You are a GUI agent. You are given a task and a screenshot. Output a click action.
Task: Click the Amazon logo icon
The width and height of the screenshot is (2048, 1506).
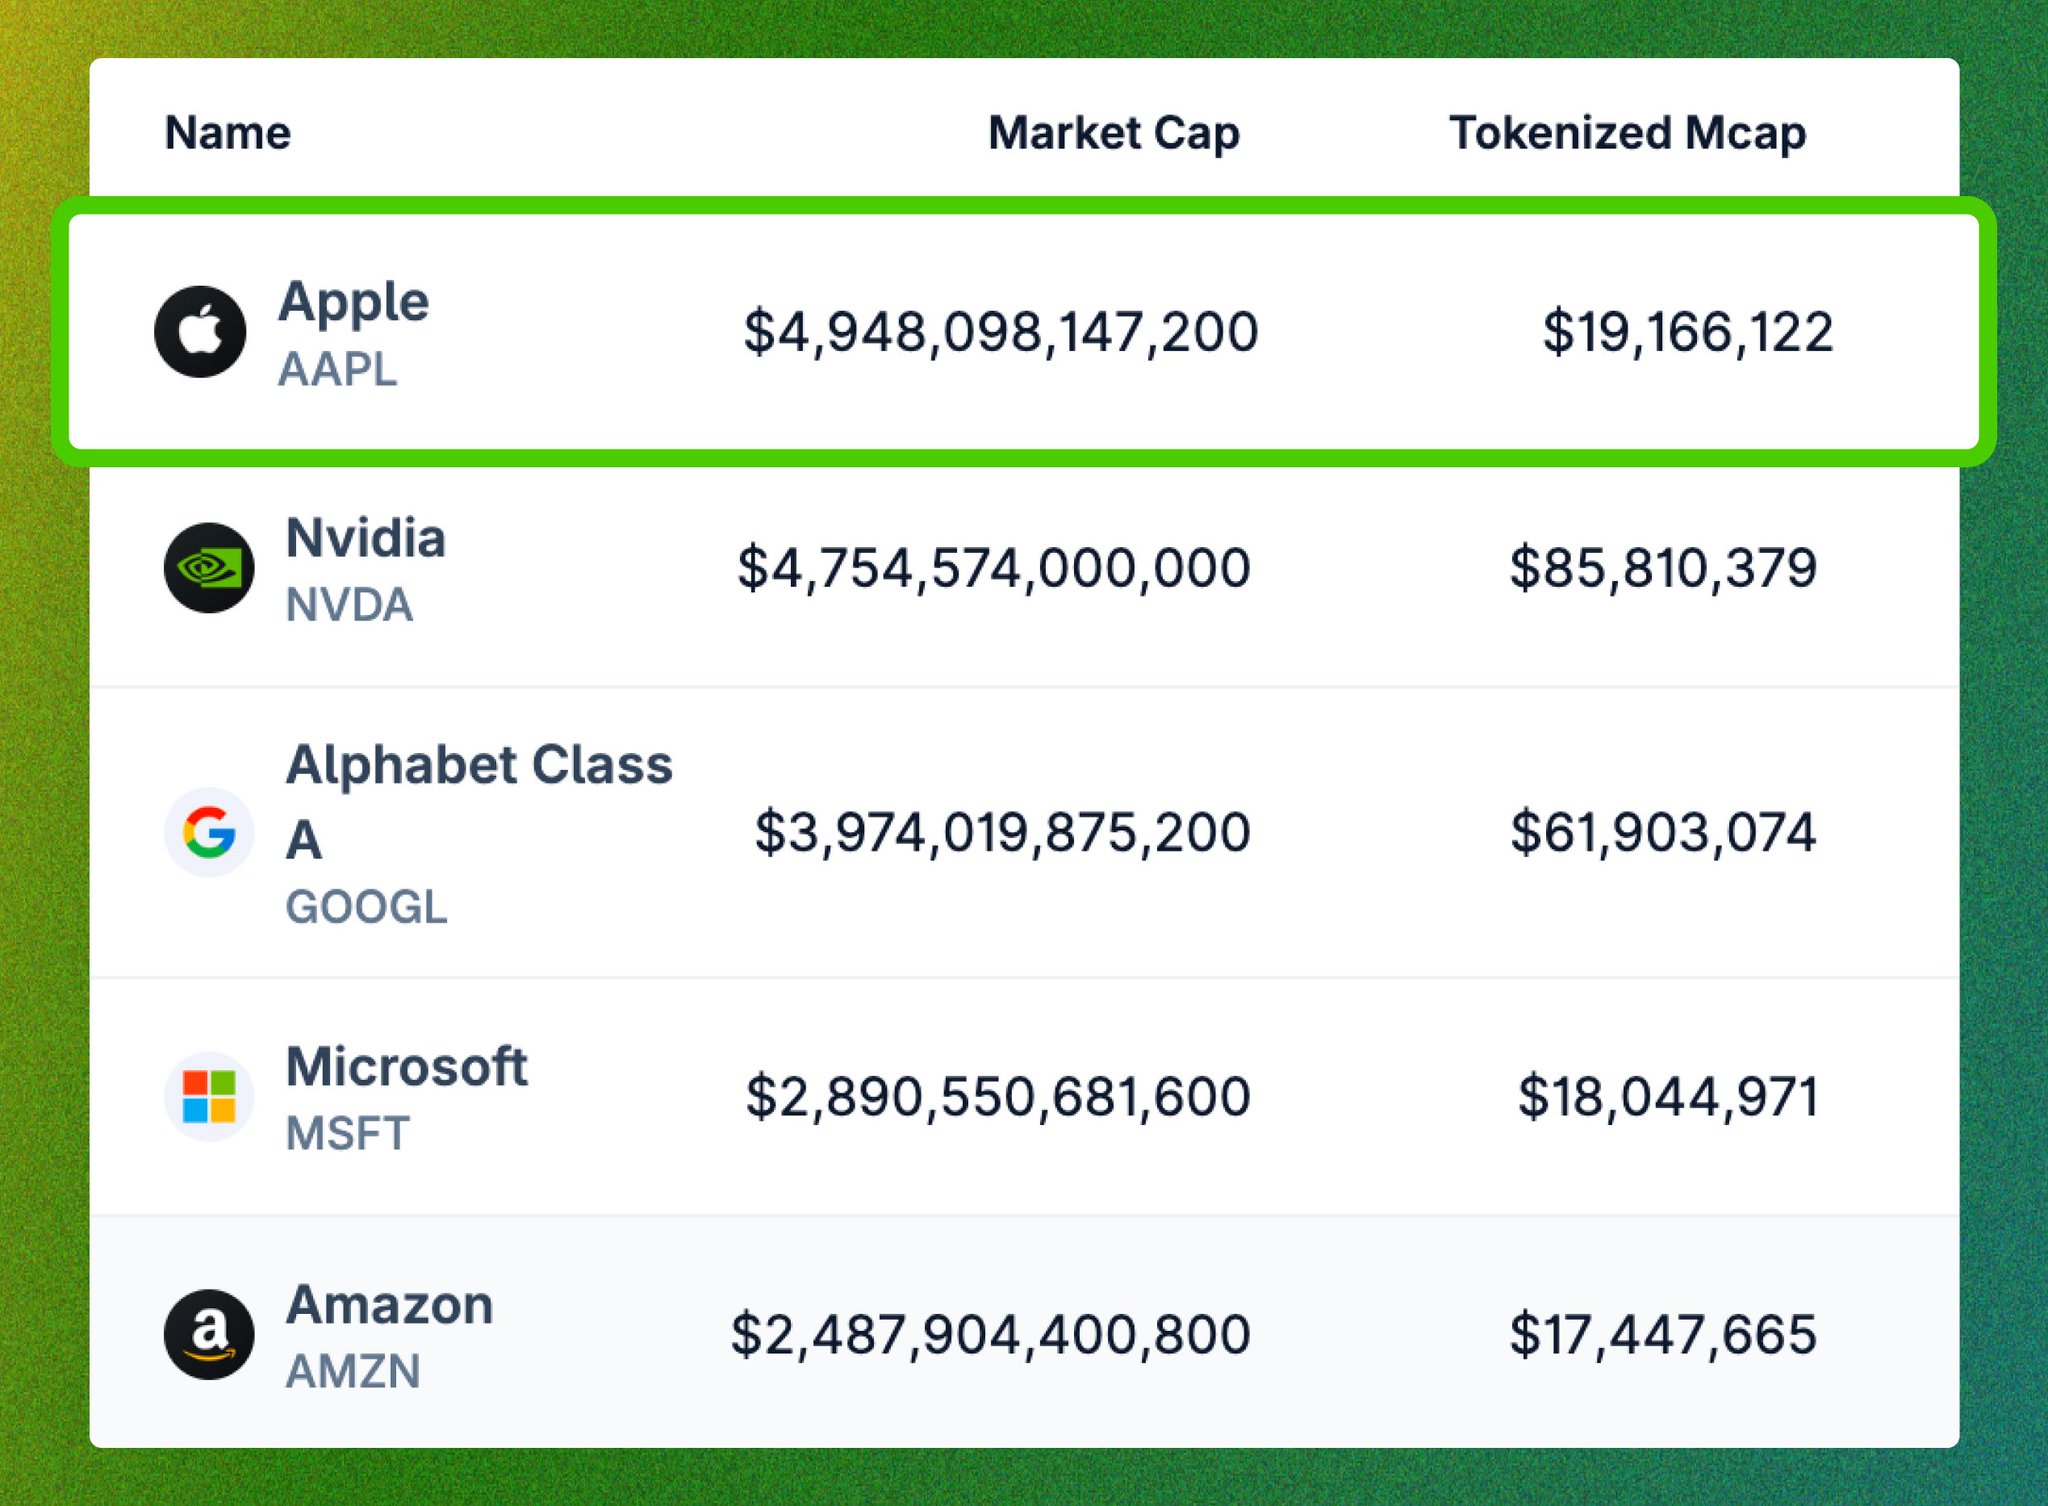(x=209, y=1334)
